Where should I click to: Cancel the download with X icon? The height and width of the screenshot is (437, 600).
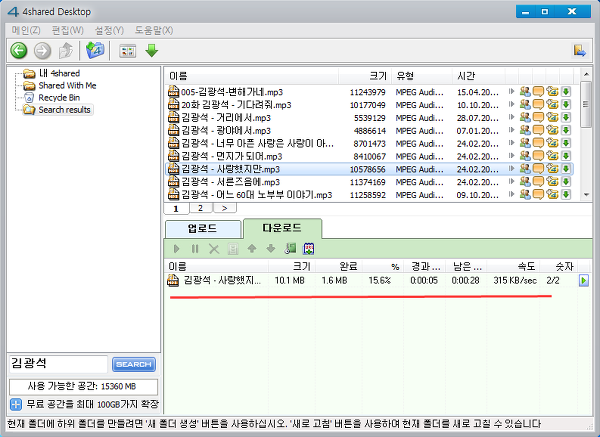pyautogui.click(x=214, y=249)
